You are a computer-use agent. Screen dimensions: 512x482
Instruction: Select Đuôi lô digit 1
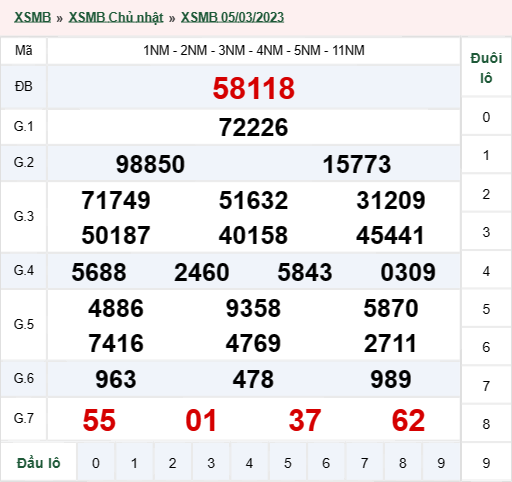pyautogui.click(x=486, y=155)
